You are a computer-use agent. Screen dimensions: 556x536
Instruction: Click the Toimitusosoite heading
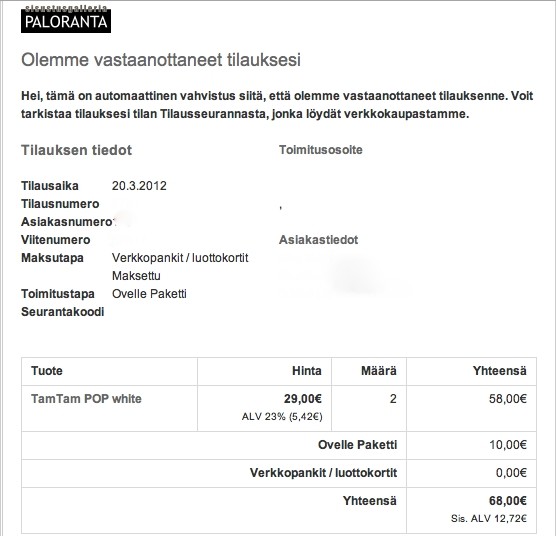321,150
